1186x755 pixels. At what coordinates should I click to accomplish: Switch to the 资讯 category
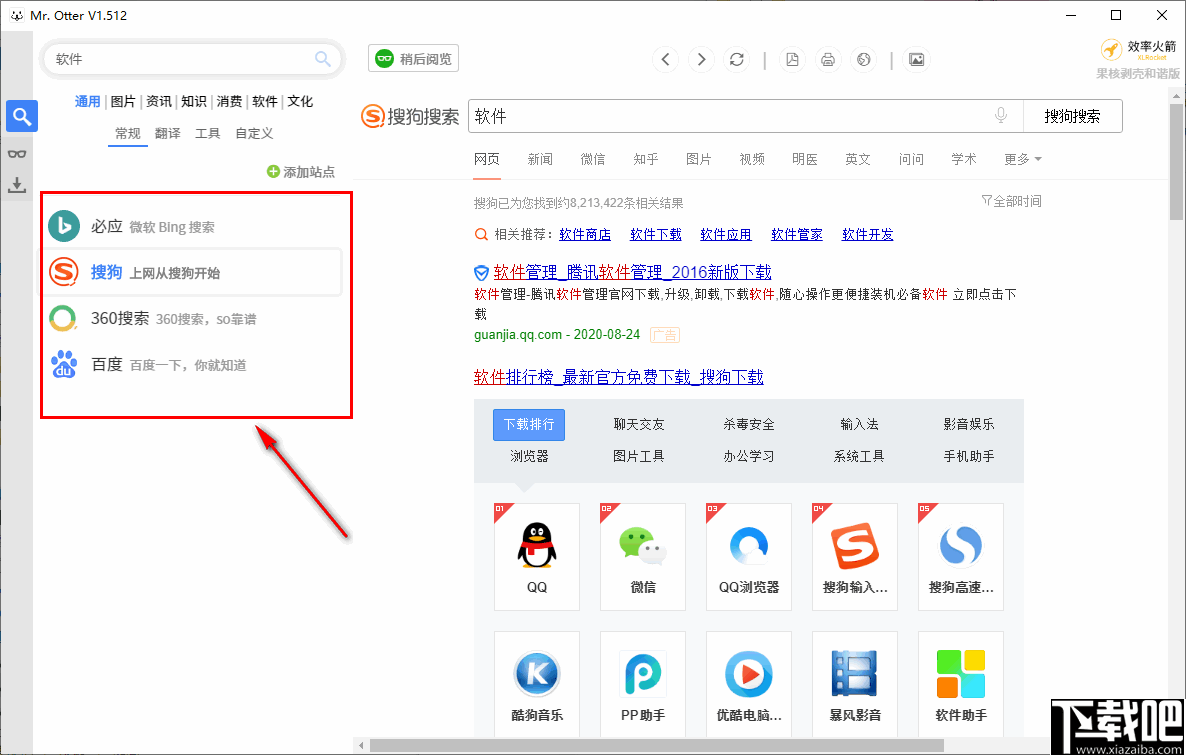(x=158, y=101)
